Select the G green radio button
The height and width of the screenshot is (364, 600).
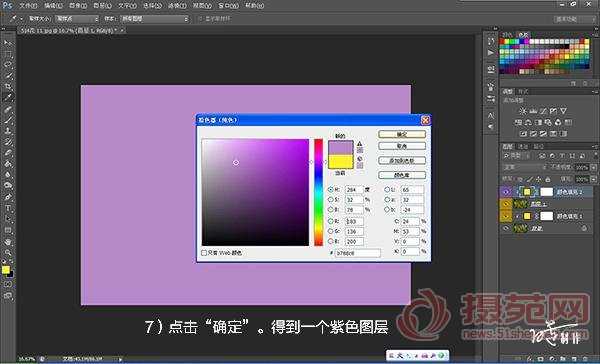click(331, 231)
